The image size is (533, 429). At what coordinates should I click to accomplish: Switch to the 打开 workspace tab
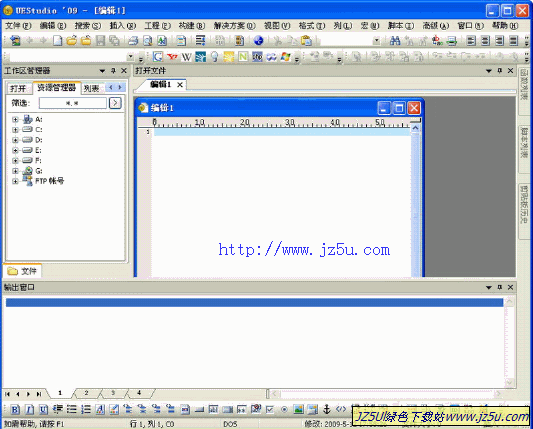[x=18, y=89]
